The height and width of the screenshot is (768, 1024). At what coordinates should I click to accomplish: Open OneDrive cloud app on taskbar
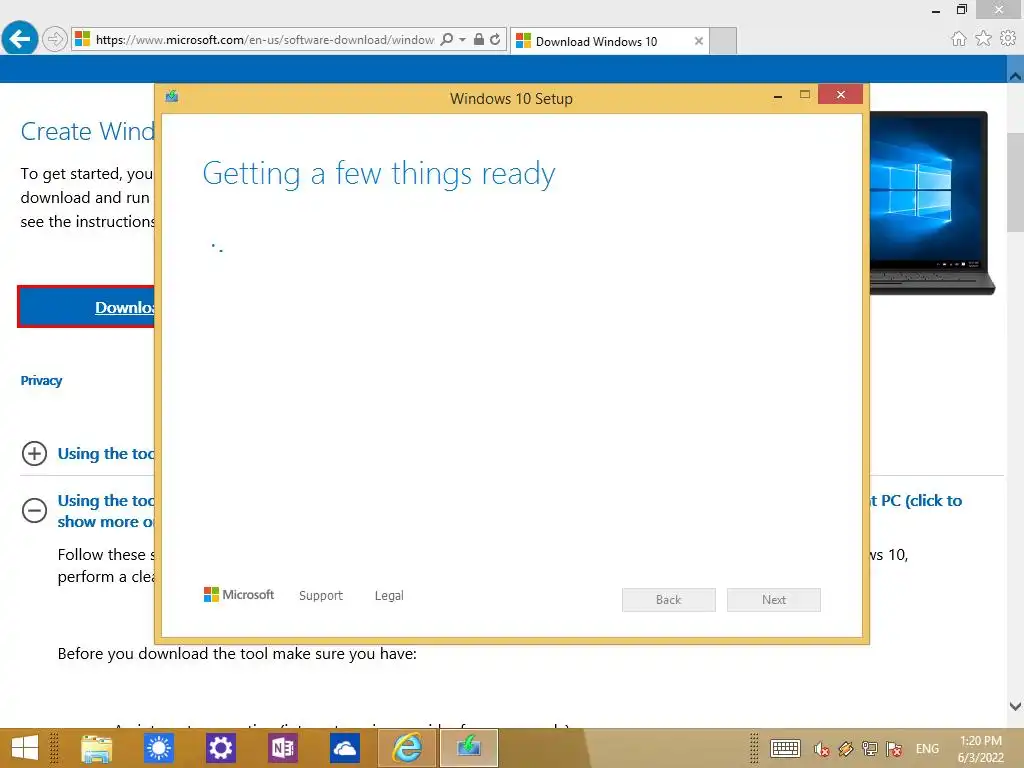click(x=345, y=748)
